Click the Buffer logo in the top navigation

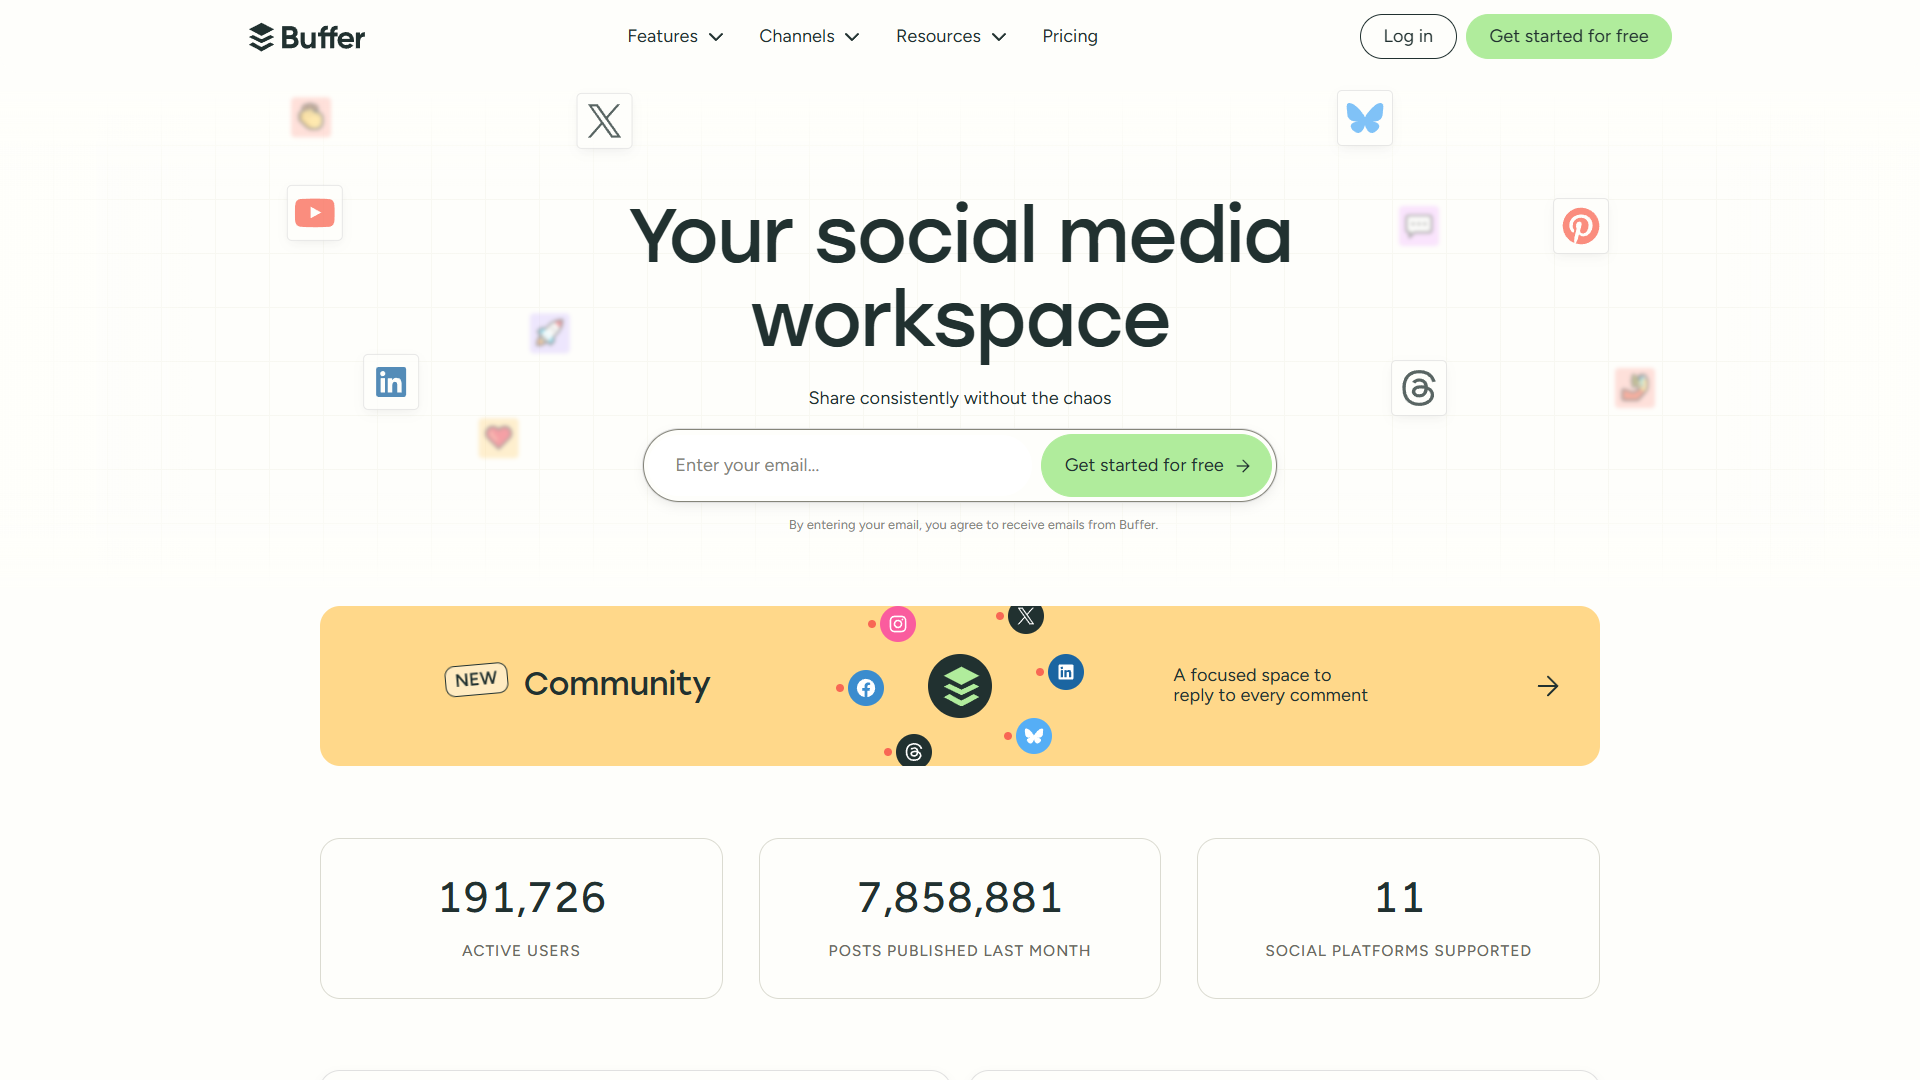[306, 37]
